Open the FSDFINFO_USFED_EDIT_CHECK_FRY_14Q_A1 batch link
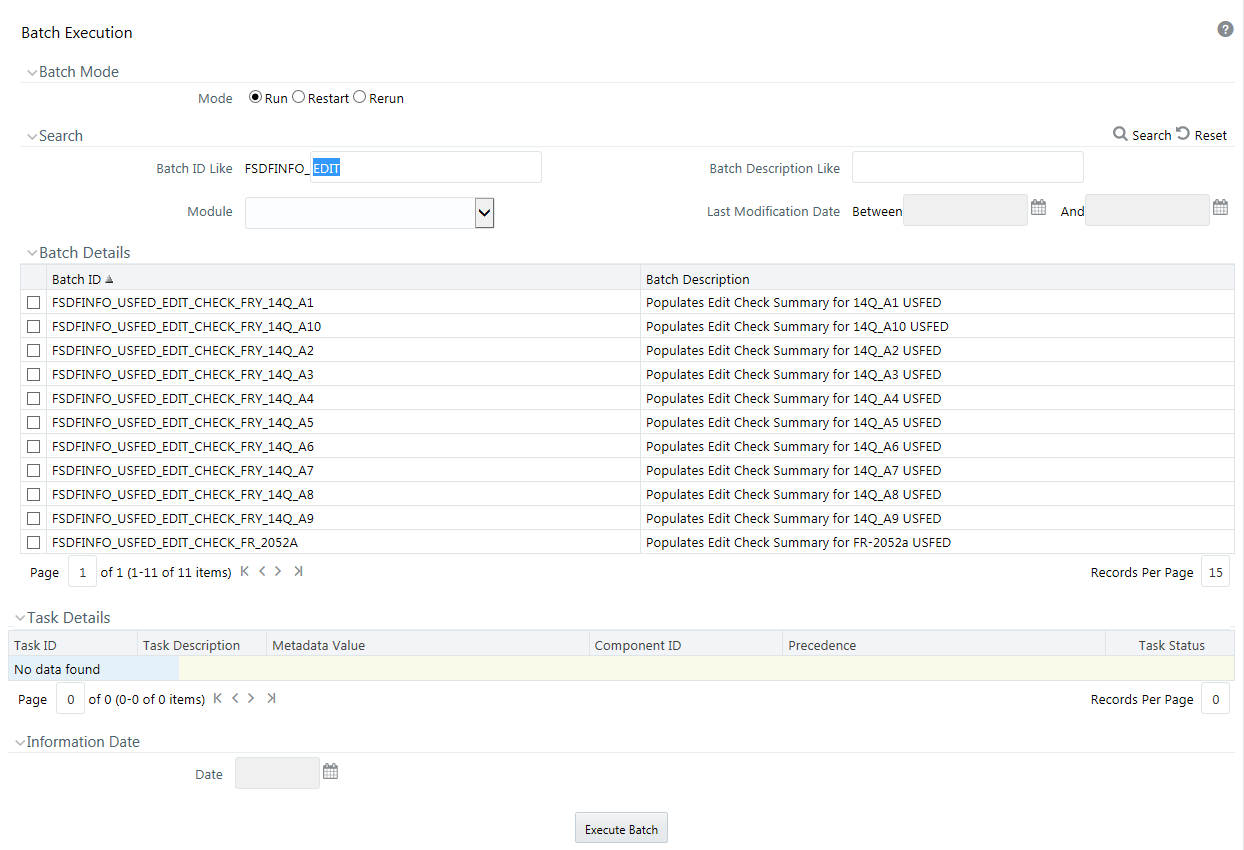1244x850 pixels. 184,302
